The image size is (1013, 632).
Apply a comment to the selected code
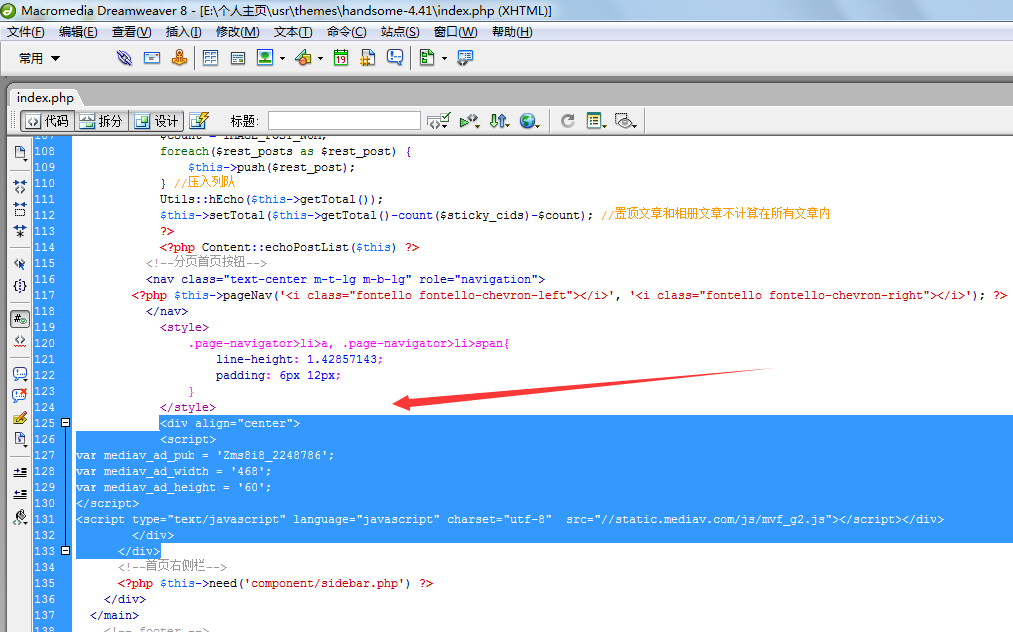tap(20, 374)
